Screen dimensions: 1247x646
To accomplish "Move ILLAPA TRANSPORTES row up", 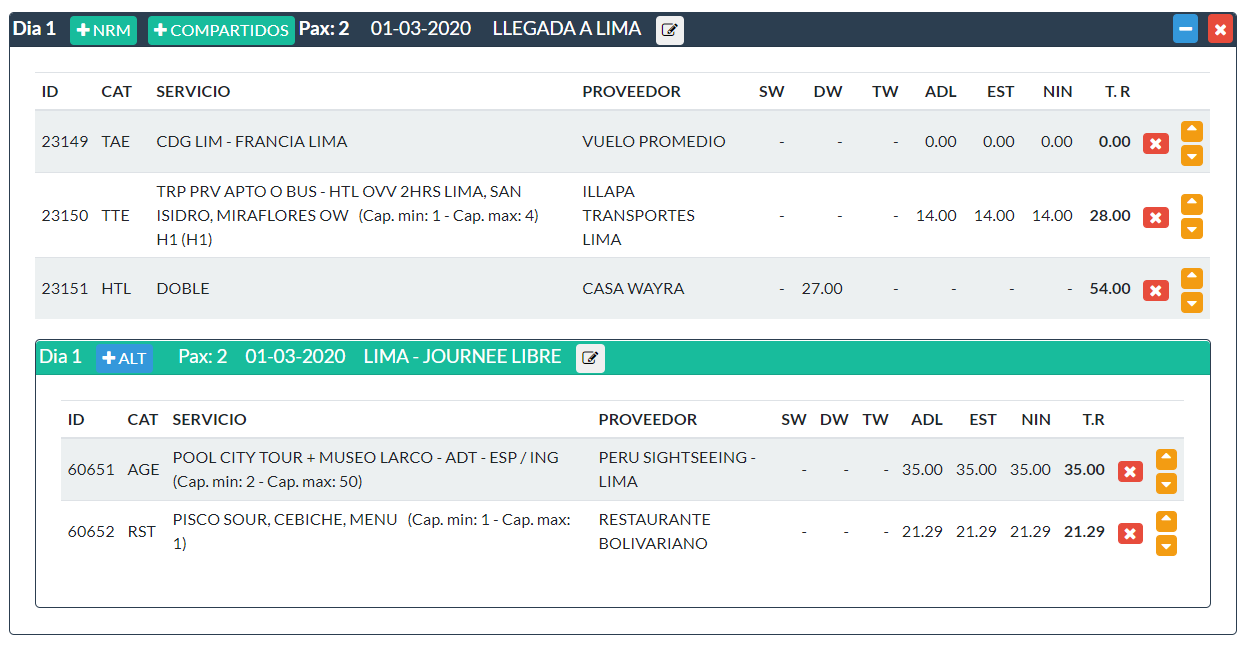I will (x=1191, y=204).
